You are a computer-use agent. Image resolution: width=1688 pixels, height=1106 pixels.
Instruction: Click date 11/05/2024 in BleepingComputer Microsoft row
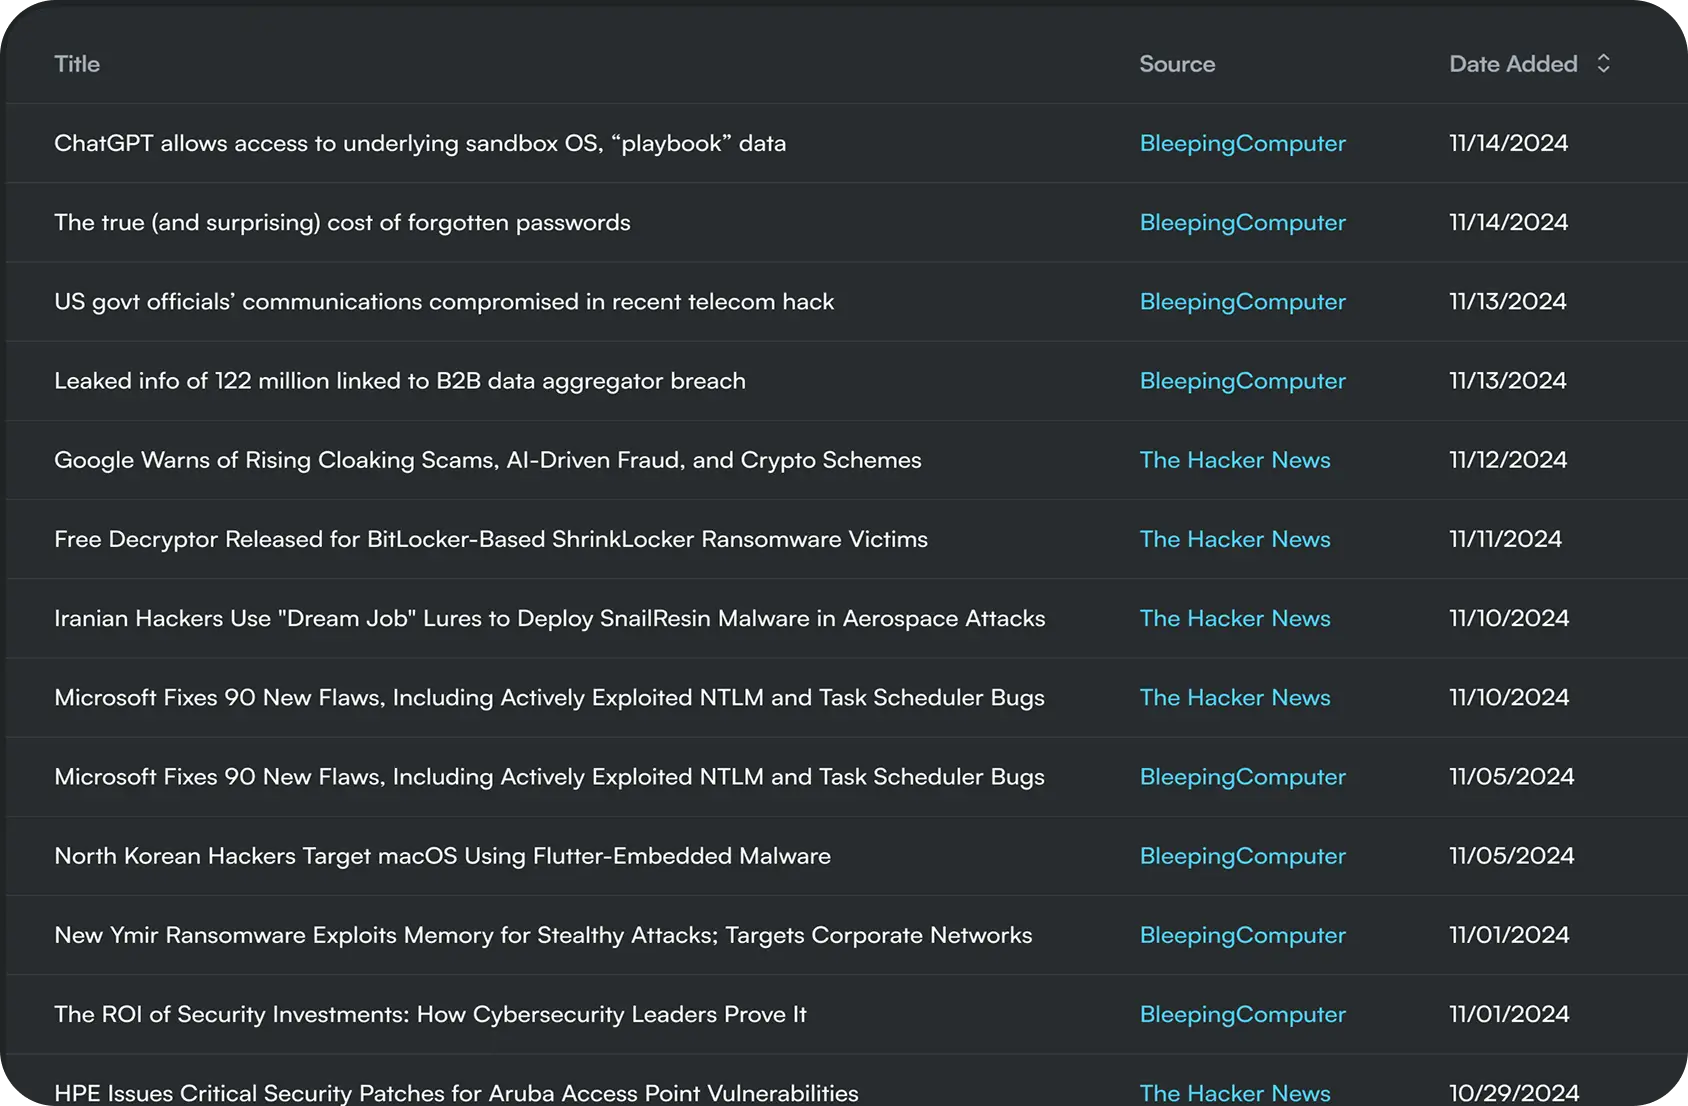(1512, 776)
